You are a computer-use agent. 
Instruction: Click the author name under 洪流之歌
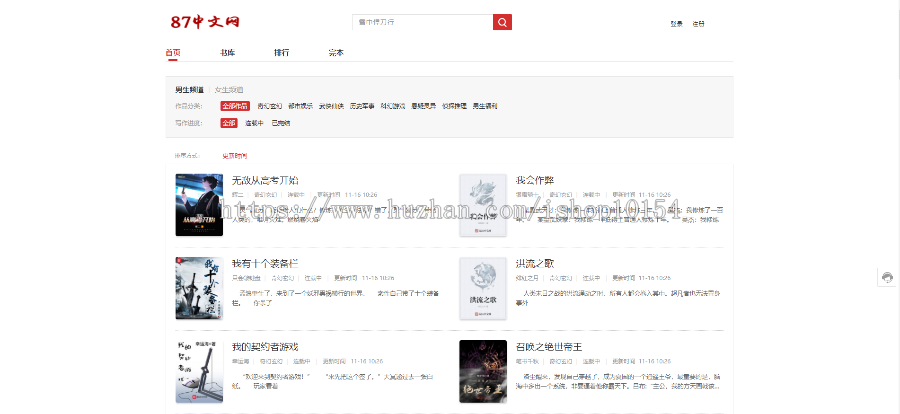pyautogui.click(x=527, y=278)
